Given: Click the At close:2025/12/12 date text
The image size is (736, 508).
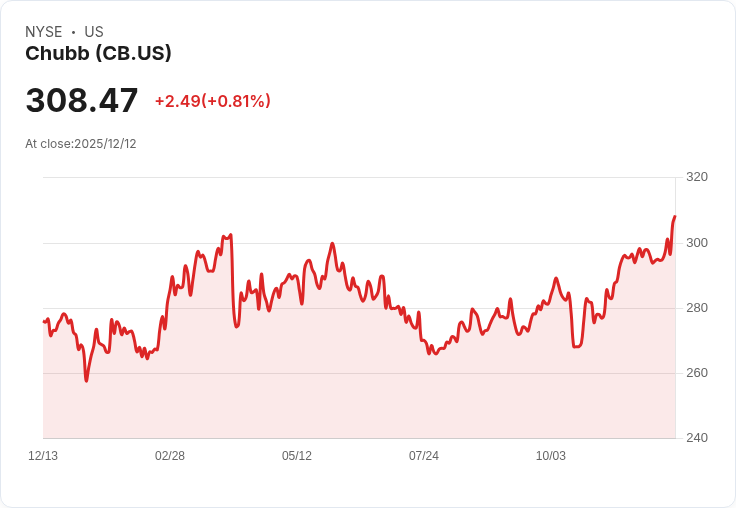Looking at the screenshot, I should tap(81, 144).
